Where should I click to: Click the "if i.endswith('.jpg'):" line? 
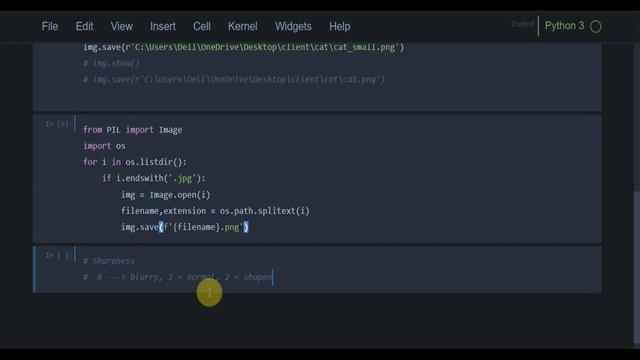click(154, 178)
